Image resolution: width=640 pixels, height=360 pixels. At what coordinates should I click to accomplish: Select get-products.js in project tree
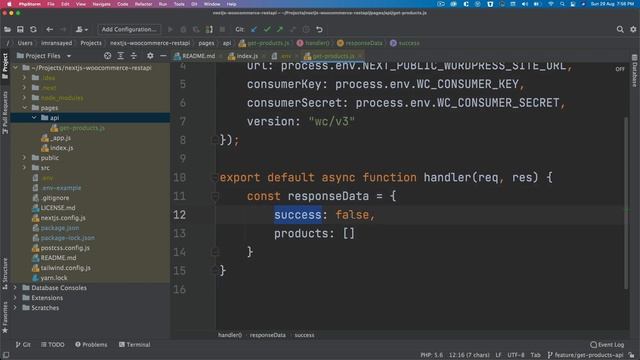82,128
